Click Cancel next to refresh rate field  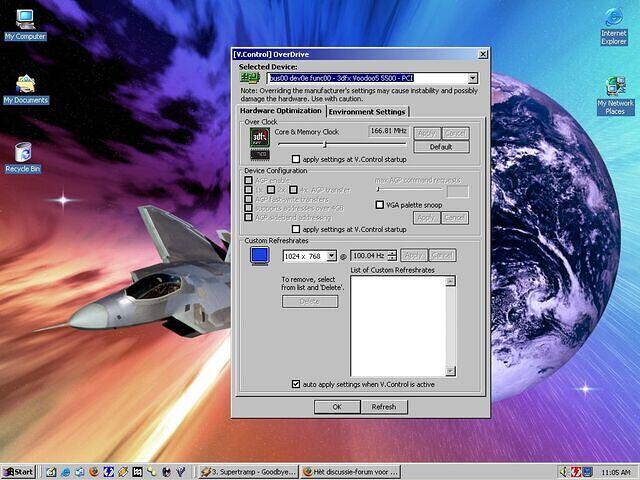pyautogui.click(x=442, y=256)
